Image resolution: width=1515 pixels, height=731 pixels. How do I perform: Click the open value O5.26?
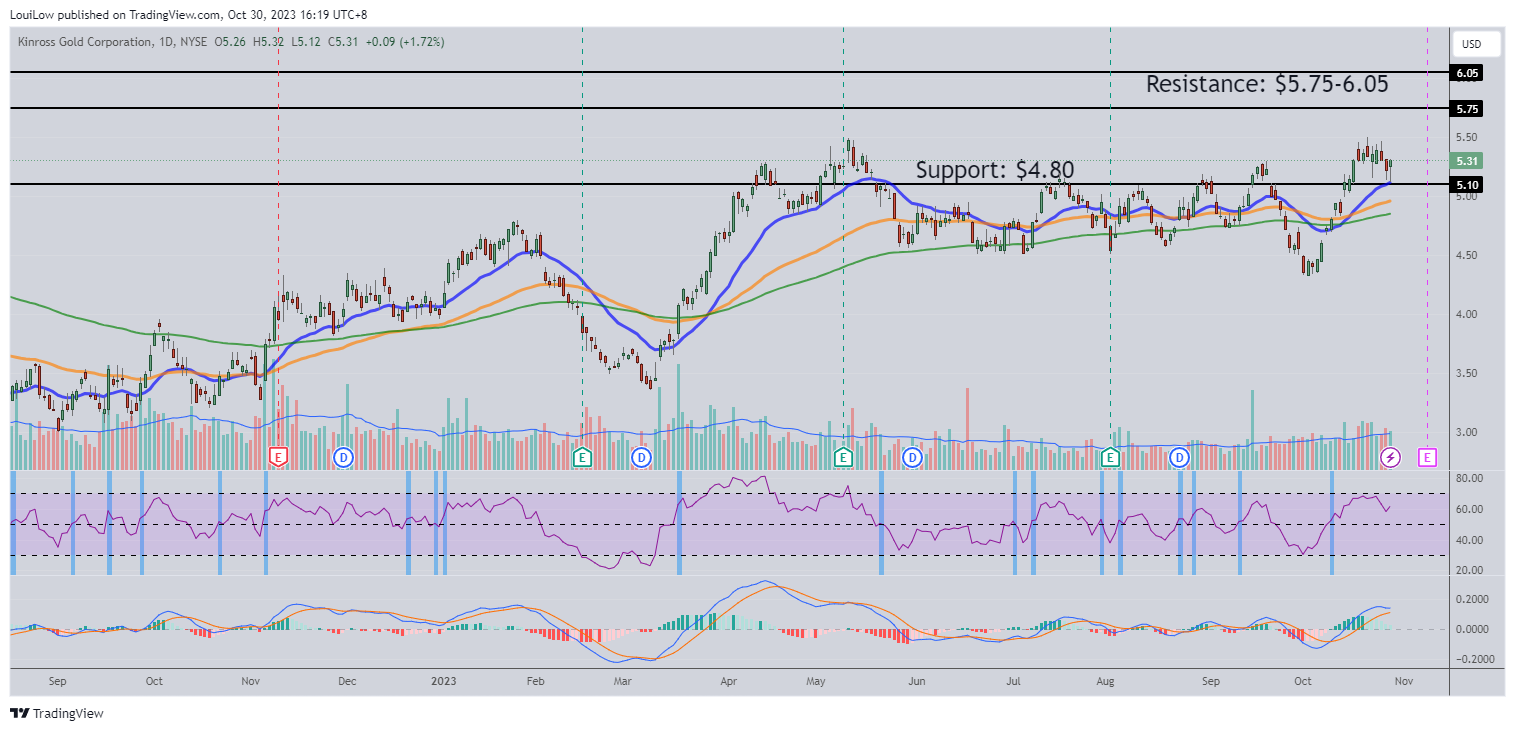click(230, 42)
